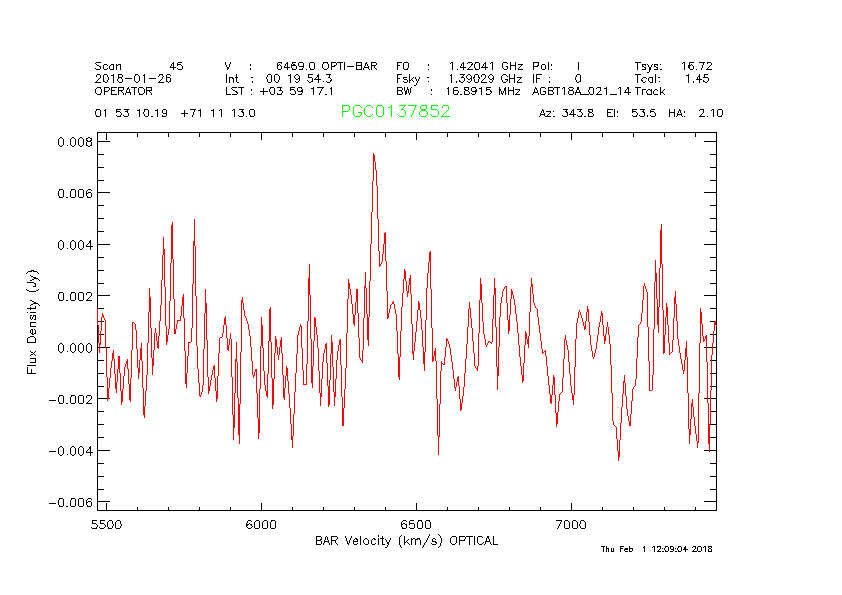Click the -0.006 y-axis tick label
Screen dimensions: 842x595
click(x=70, y=502)
